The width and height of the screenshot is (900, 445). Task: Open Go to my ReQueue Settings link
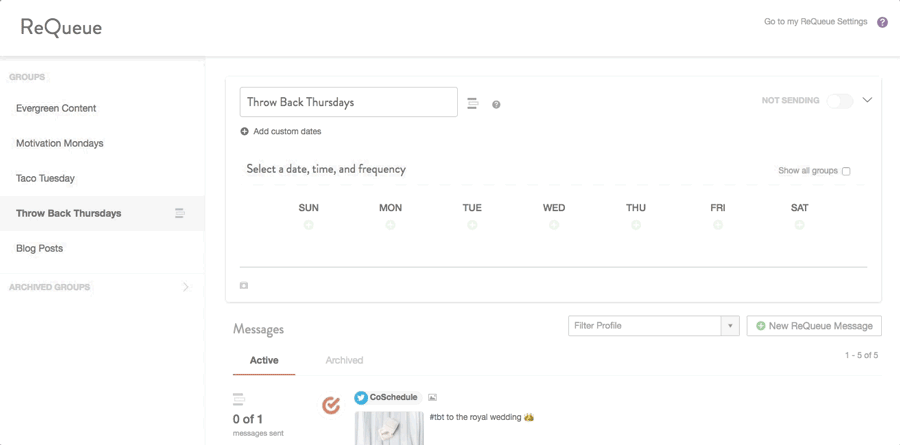(816, 22)
